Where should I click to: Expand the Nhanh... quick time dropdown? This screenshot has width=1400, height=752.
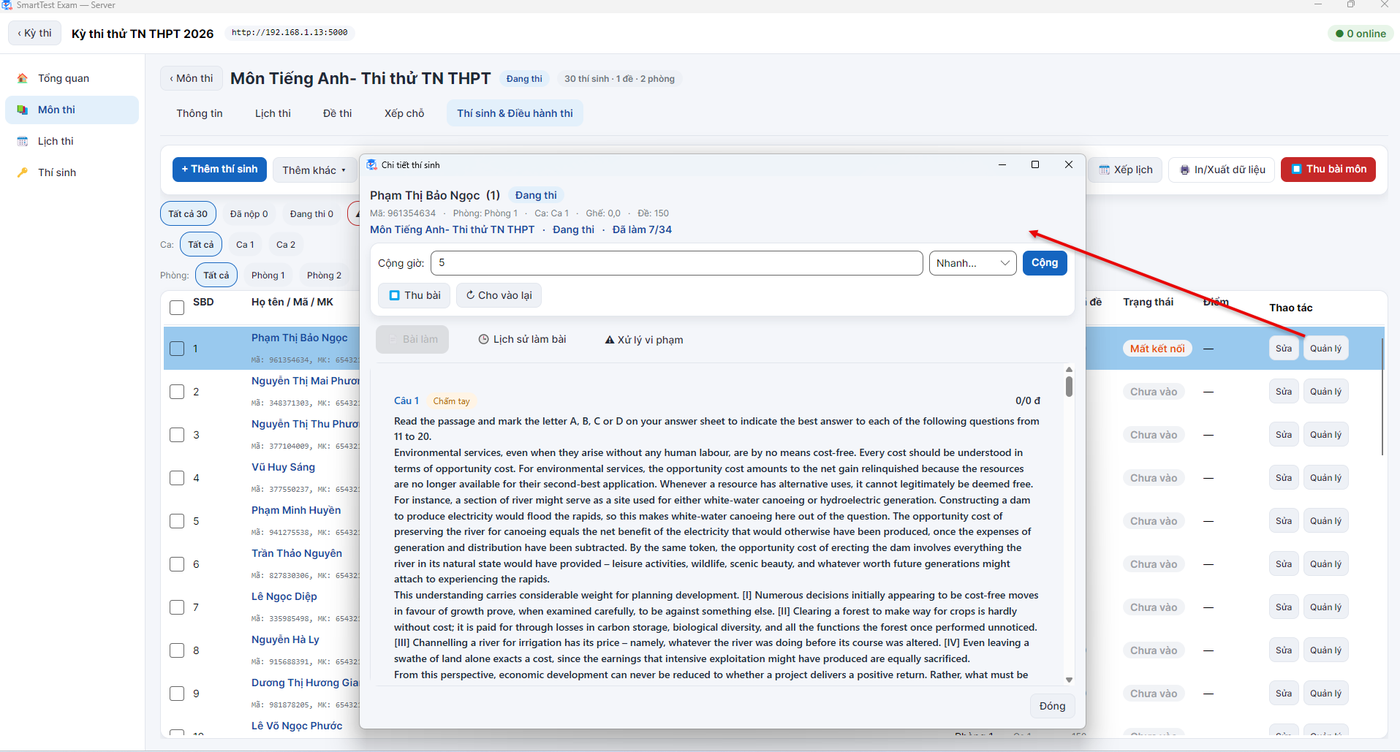click(x=973, y=263)
